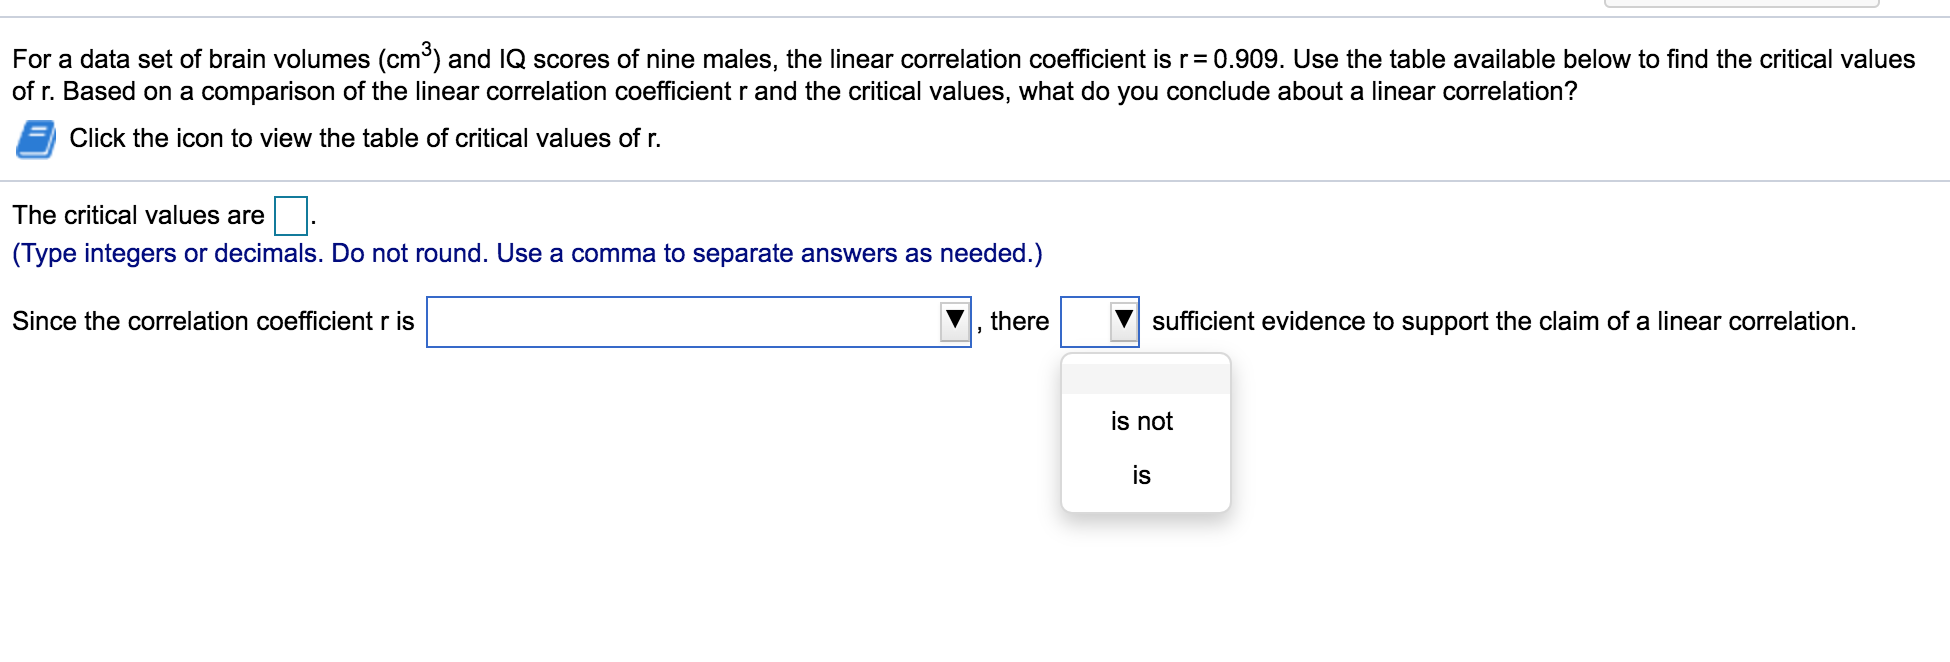This screenshot has height=662, width=1950.
Task: Click the arrow on the 'there' dropdown
Action: point(1124,321)
